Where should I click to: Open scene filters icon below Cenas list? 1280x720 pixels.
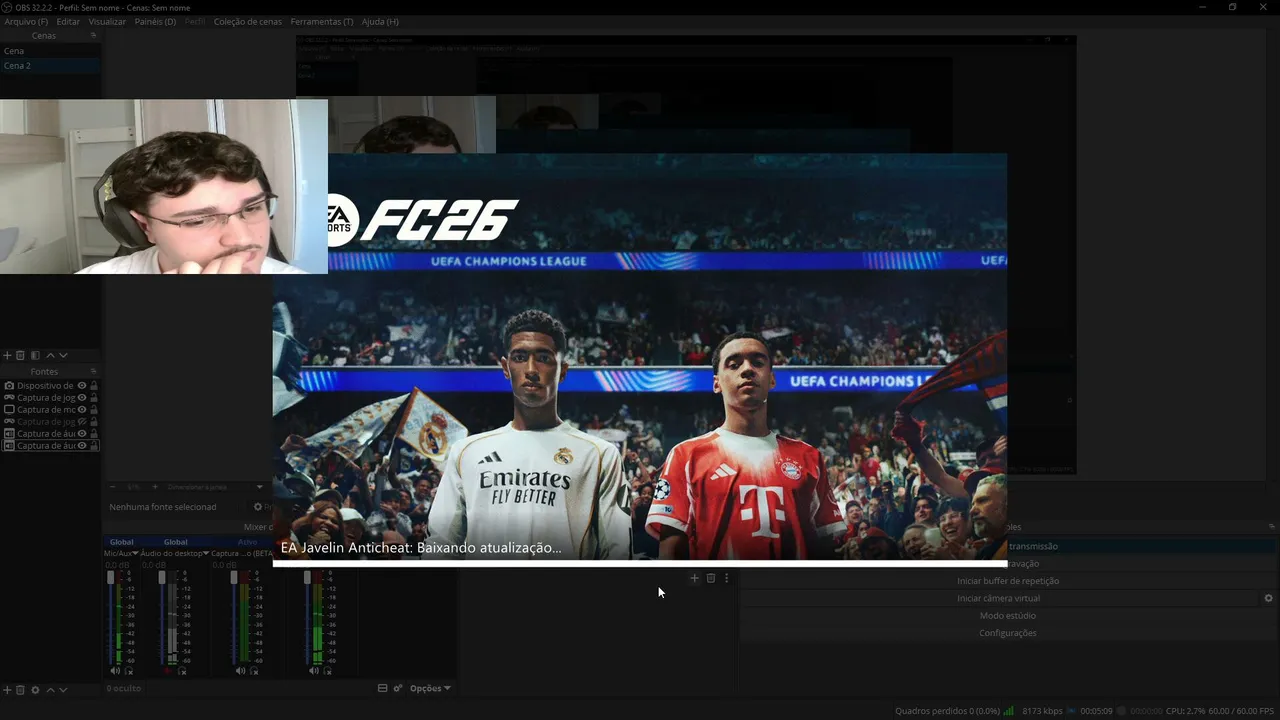pyautogui.click(x=35, y=355)
